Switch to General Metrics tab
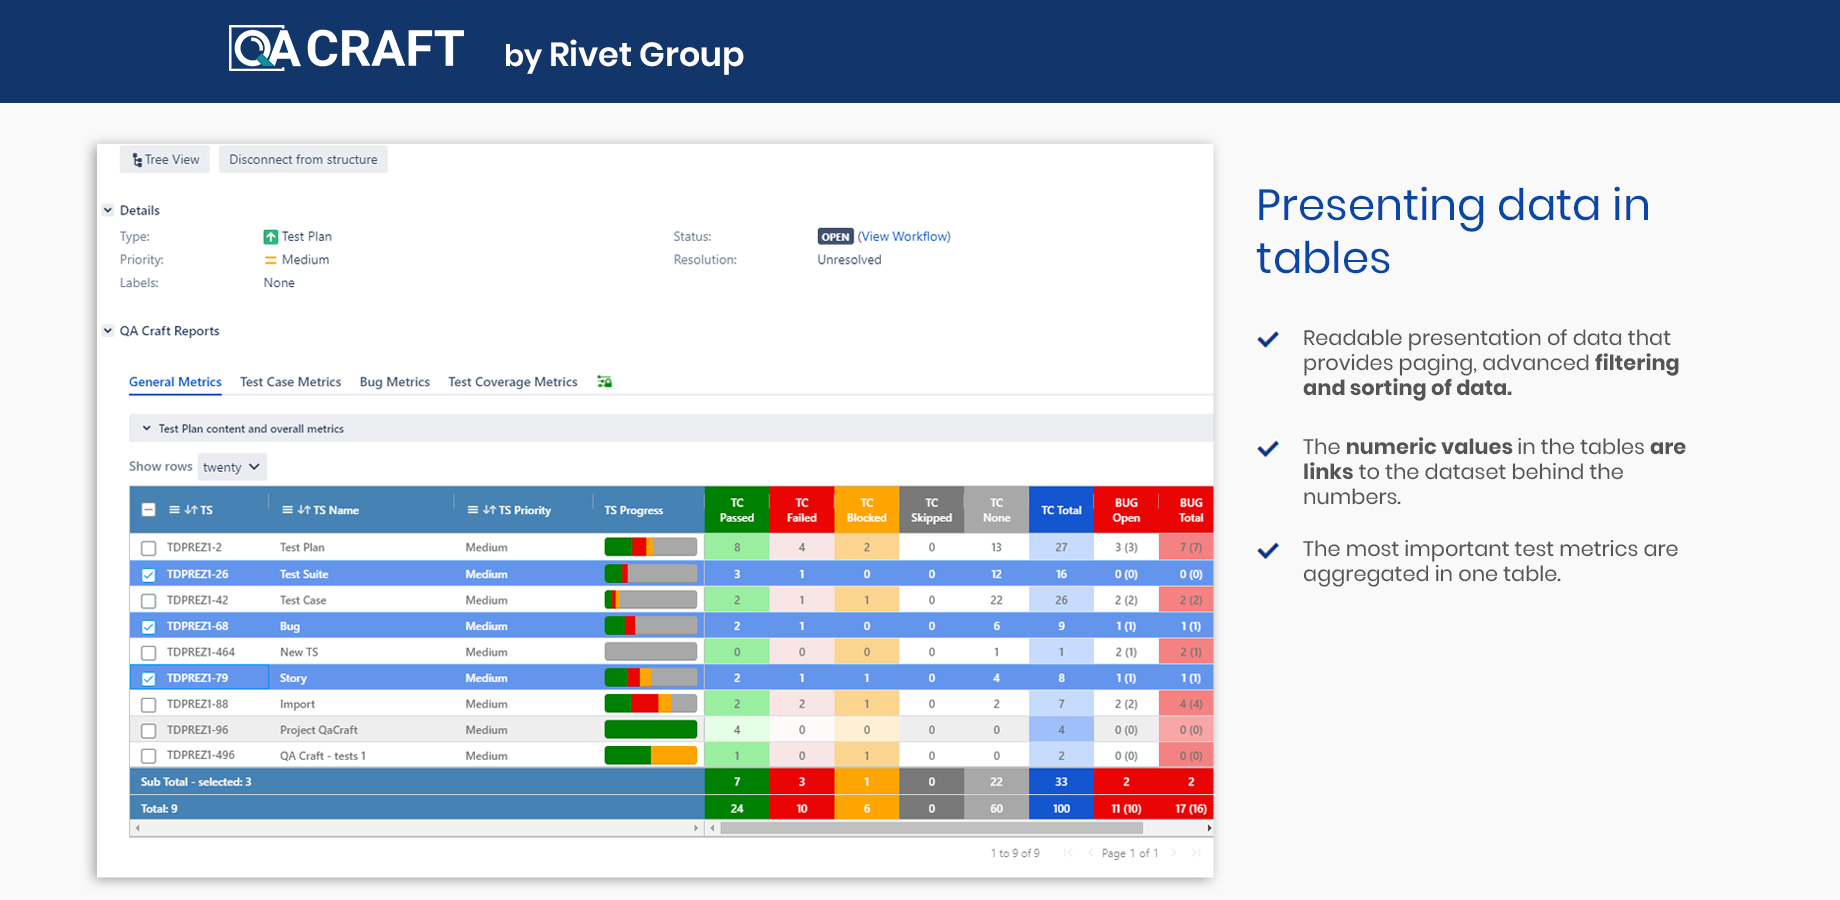The image size is (1840, 900). (x=175, y=382)
